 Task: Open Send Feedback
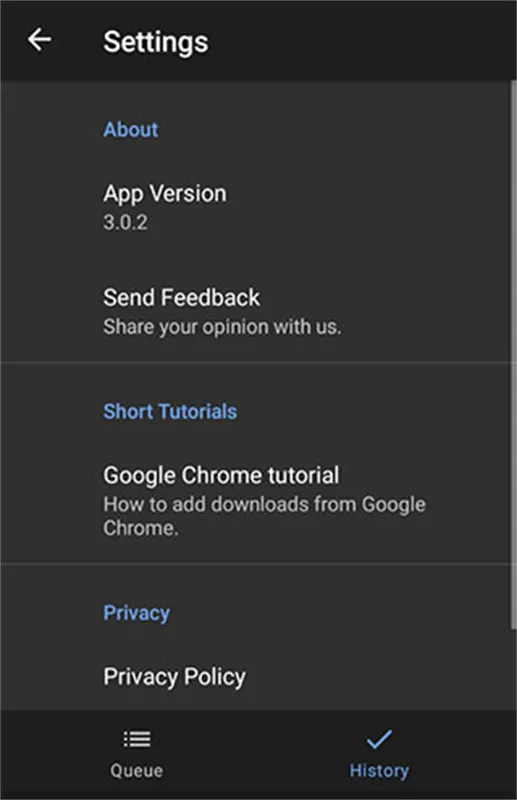pos(255,311)
